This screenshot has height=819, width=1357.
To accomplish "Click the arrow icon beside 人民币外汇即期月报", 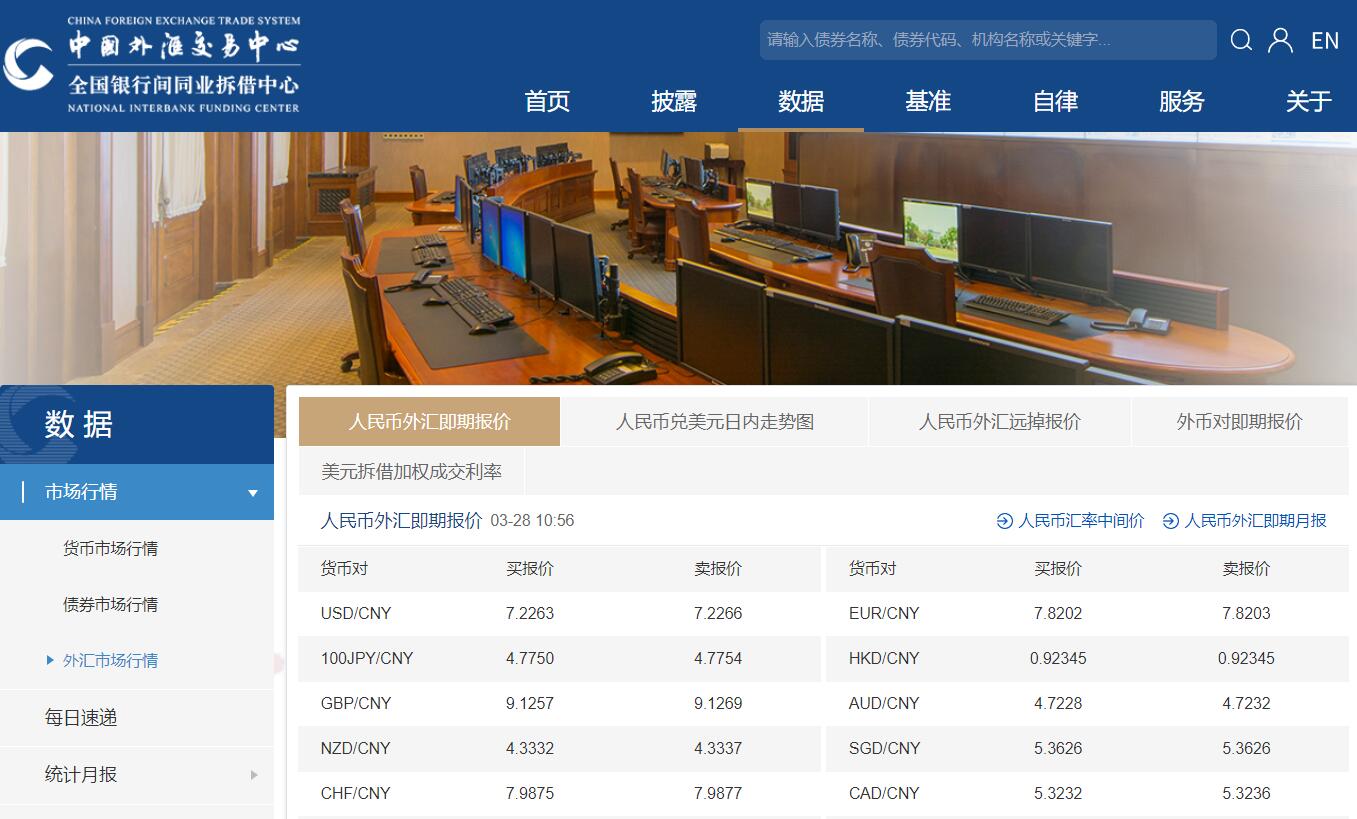I will click(1171, 521).
